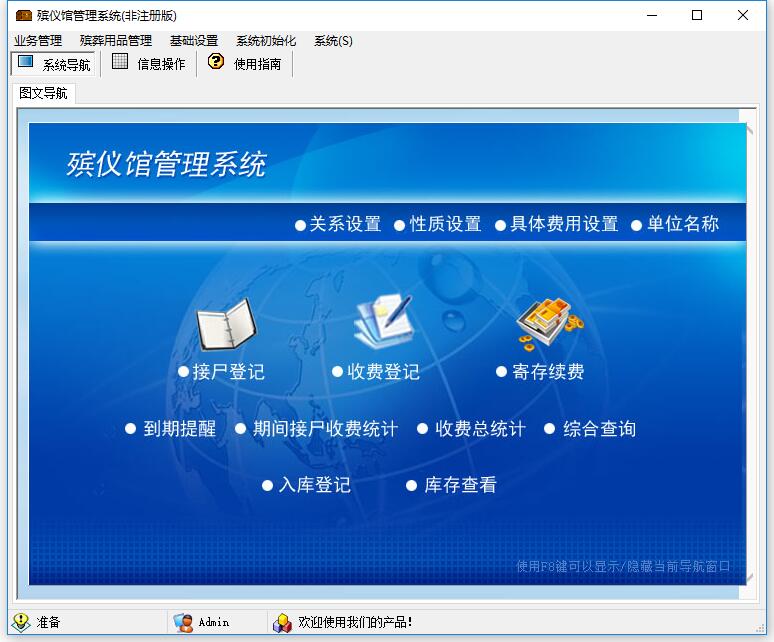774x642 pixels.
Task: Open the 系统(S) menu
Action: [x=333, y=40]
